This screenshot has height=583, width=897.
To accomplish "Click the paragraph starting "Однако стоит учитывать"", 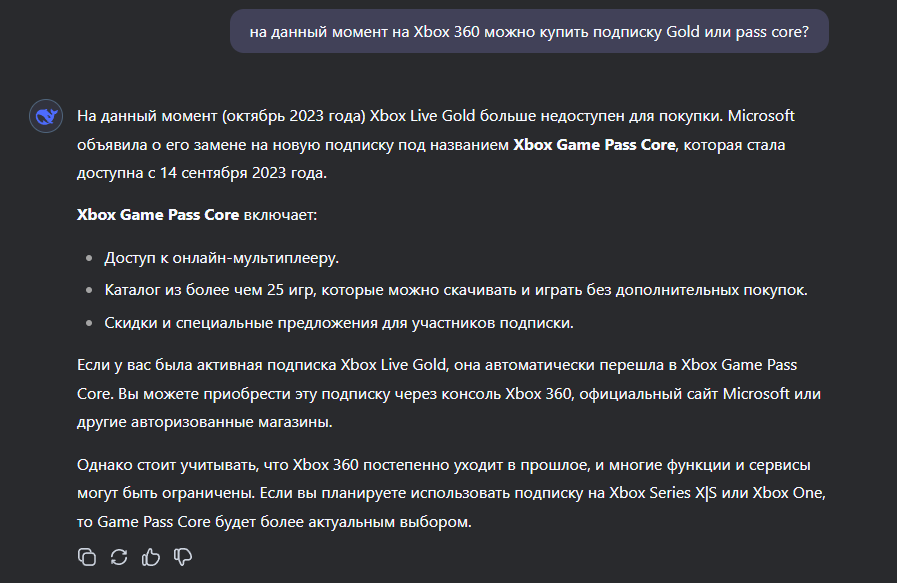I will [451, 493].
